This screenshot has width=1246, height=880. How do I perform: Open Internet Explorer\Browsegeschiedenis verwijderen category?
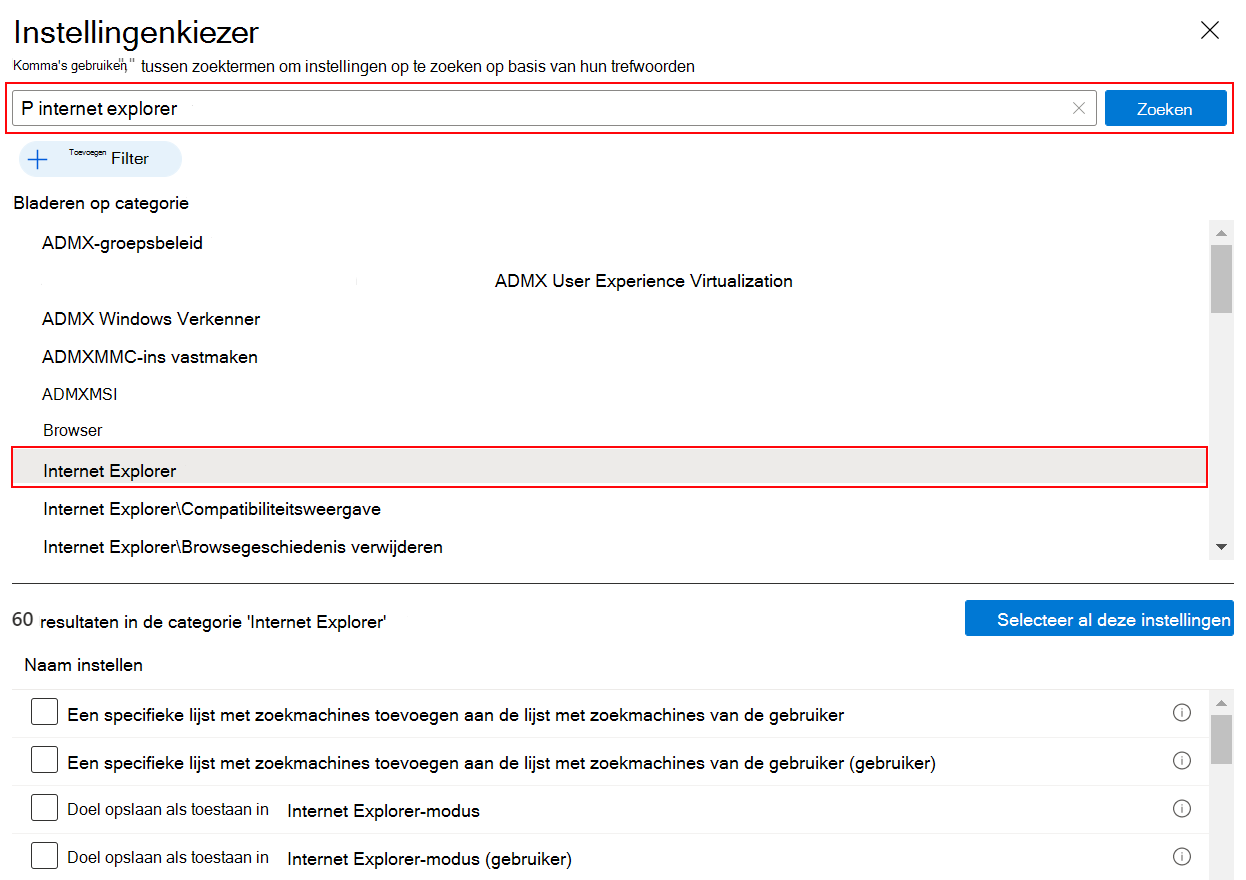tap(243, 547)
